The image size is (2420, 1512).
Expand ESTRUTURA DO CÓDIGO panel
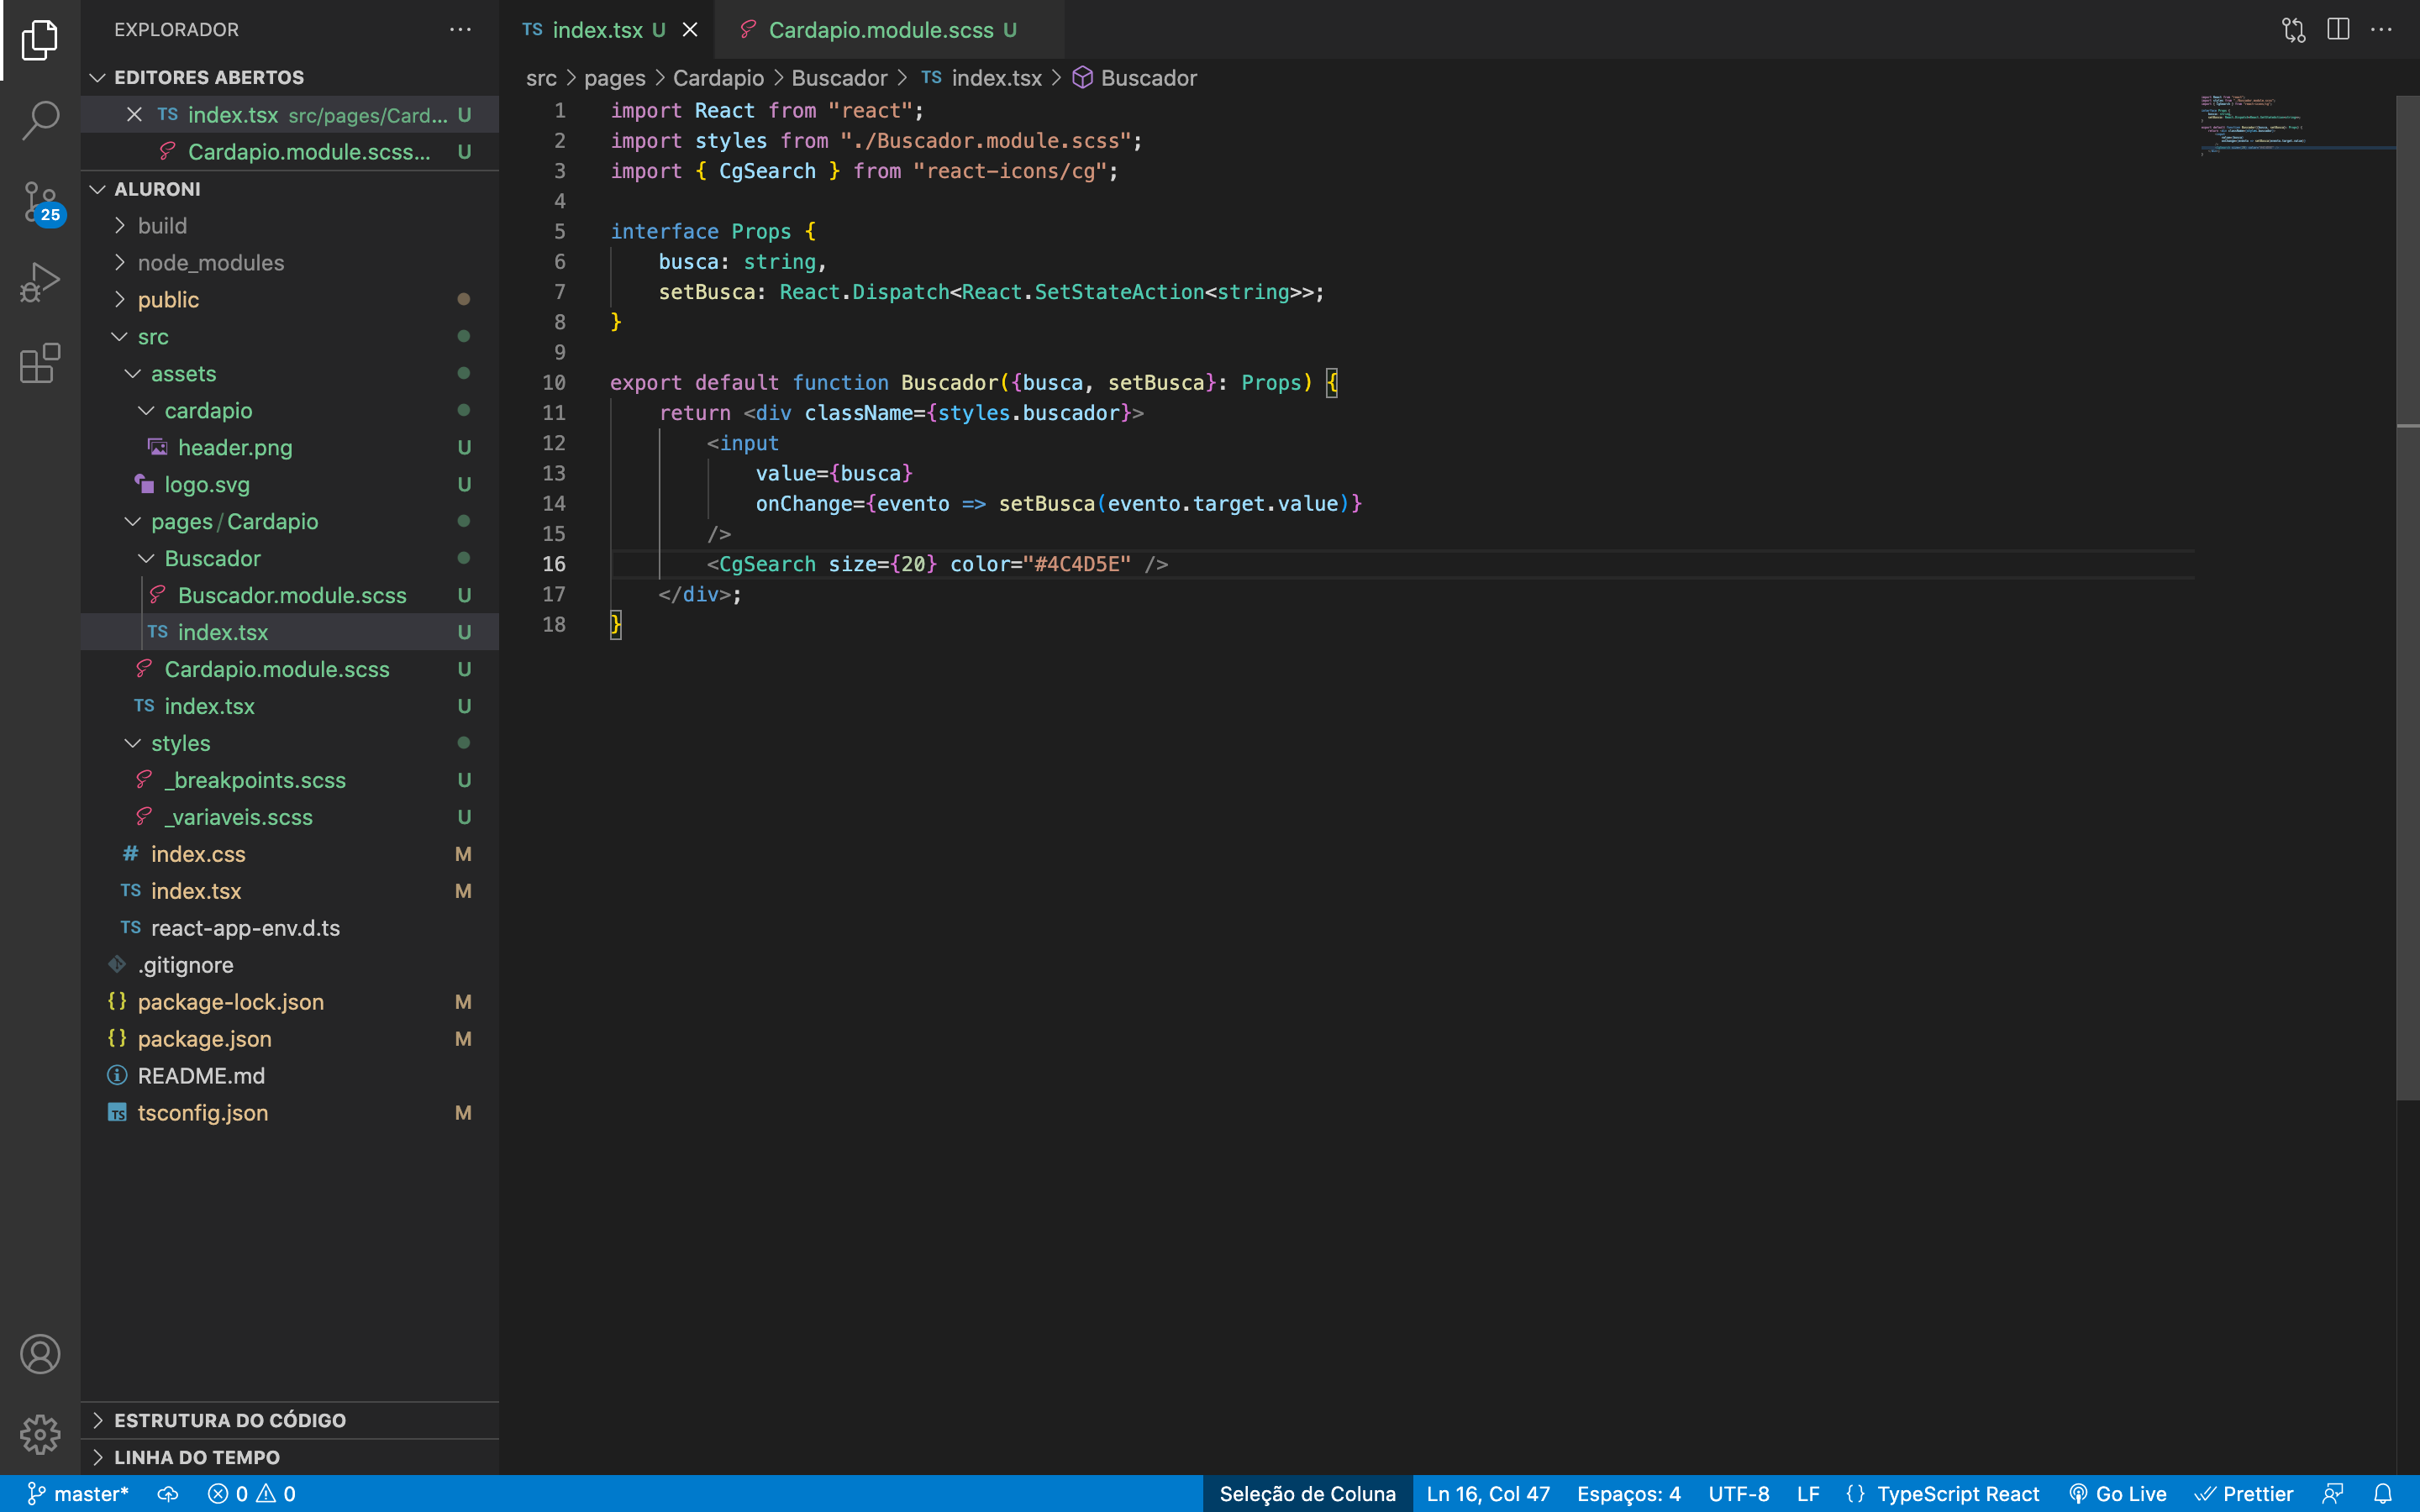(x=290, y=1420)
